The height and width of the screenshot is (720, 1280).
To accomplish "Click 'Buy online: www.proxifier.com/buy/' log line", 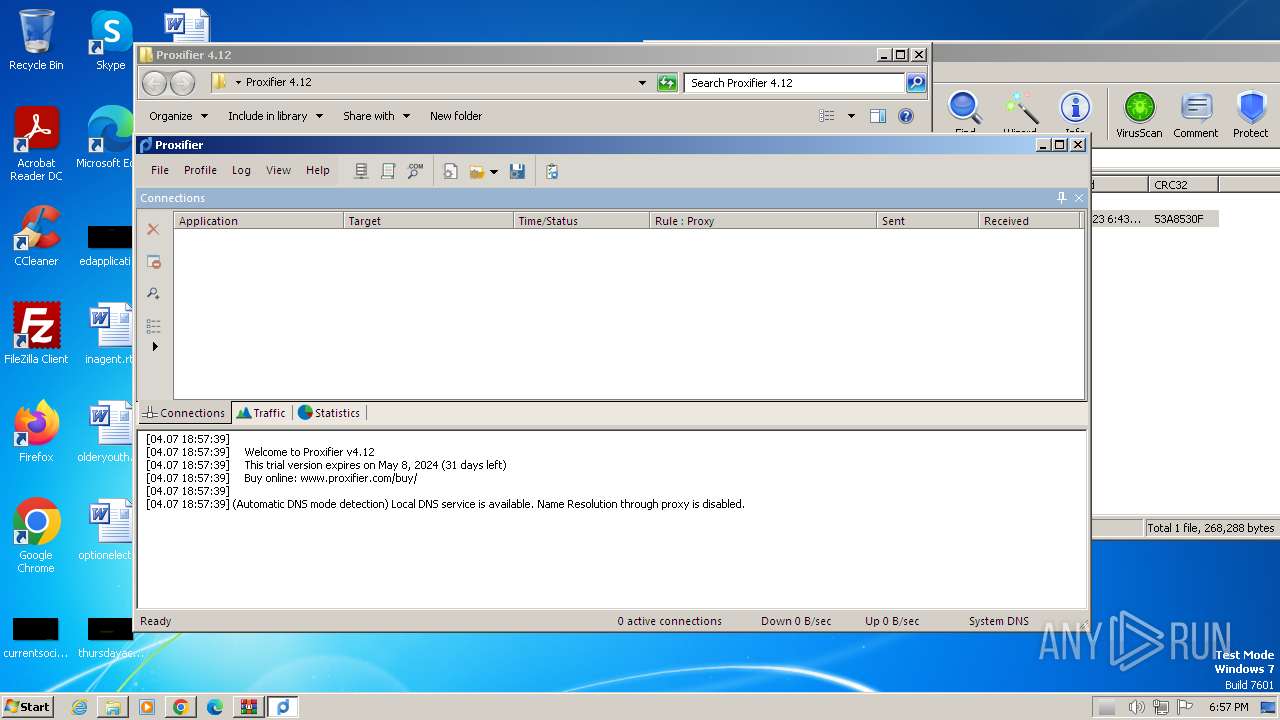I will [x=330, y=478].
